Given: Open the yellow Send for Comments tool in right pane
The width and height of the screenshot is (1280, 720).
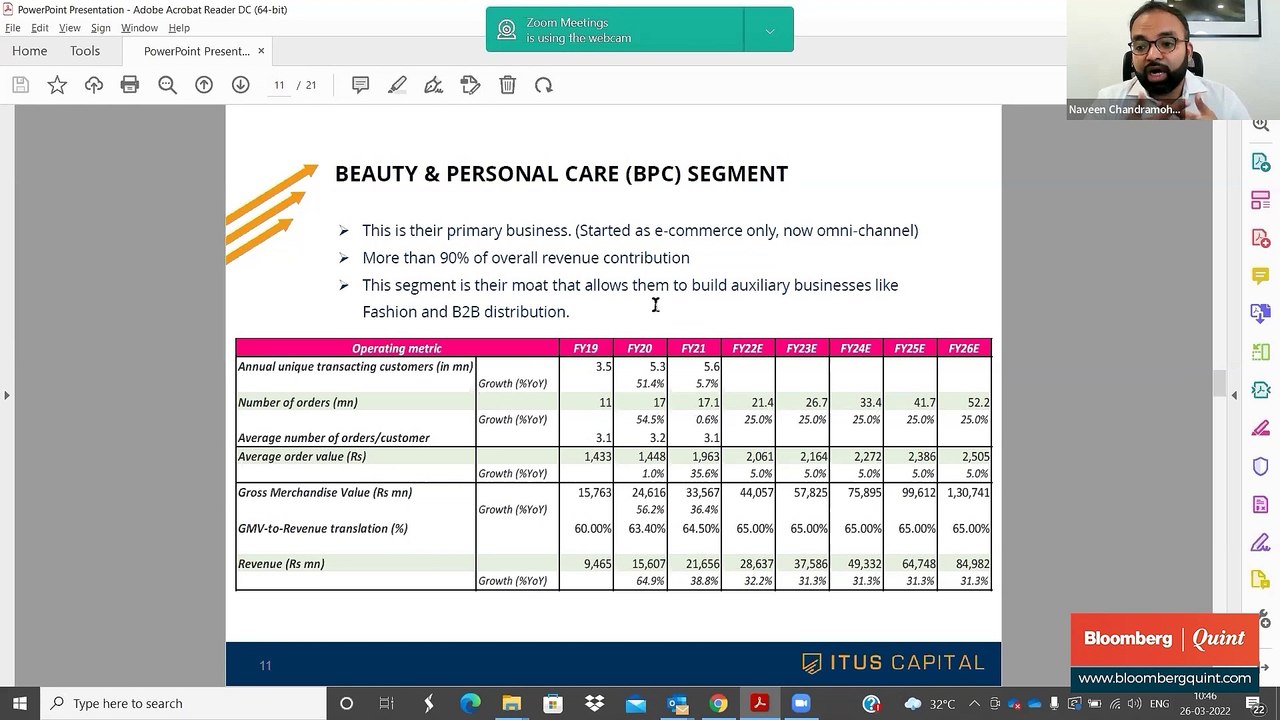Looking at the screenshot, I should pos(1260,580).
